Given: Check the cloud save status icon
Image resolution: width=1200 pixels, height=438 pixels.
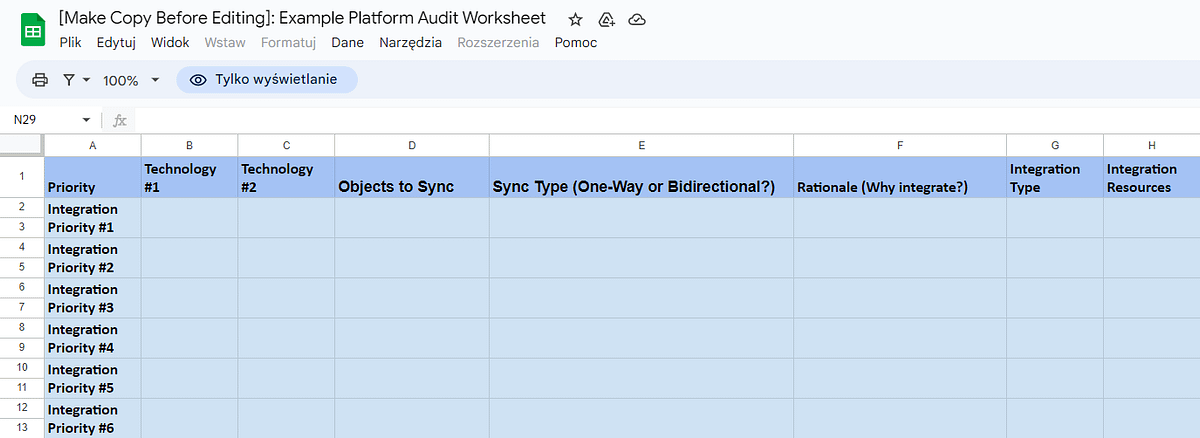Looking at the screenshot, I should (x=637, y=19).
